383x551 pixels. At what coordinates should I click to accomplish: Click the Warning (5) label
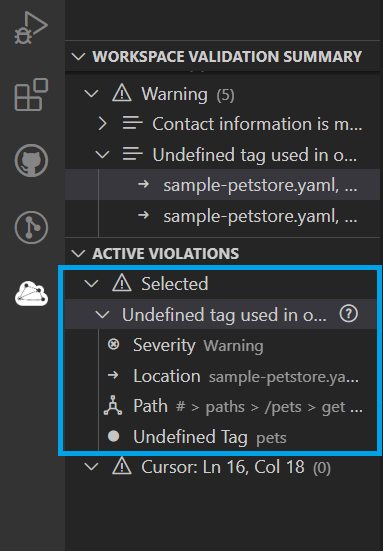coord(188,94)
